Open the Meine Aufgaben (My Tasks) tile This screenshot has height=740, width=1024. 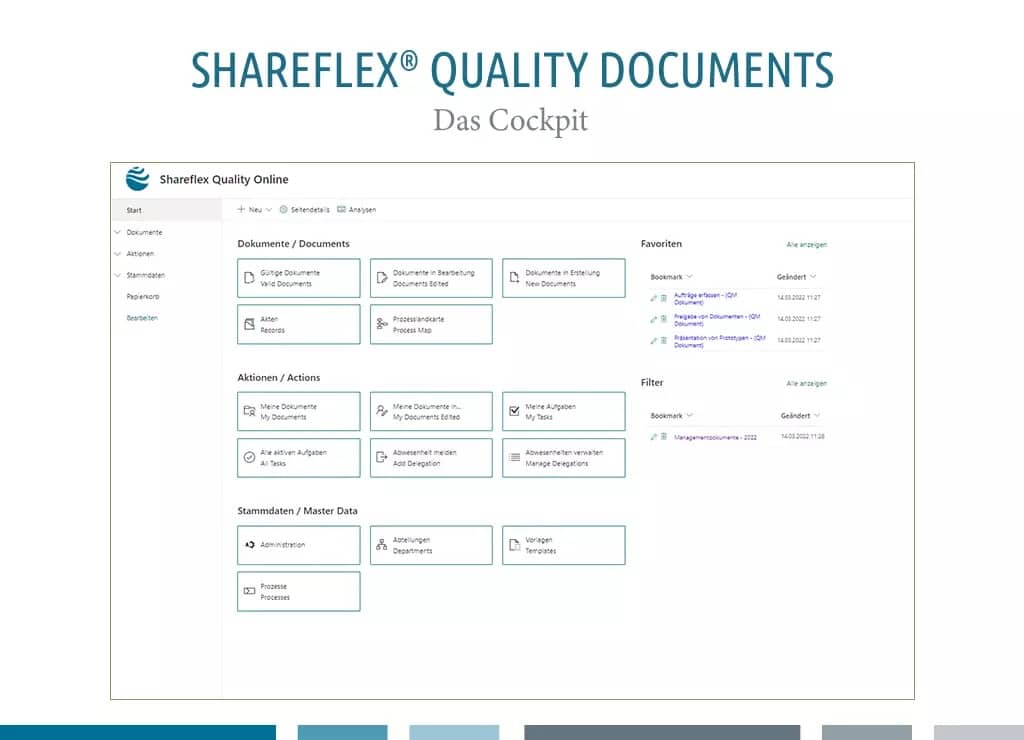pyautogui.click(x=563, y=410)
